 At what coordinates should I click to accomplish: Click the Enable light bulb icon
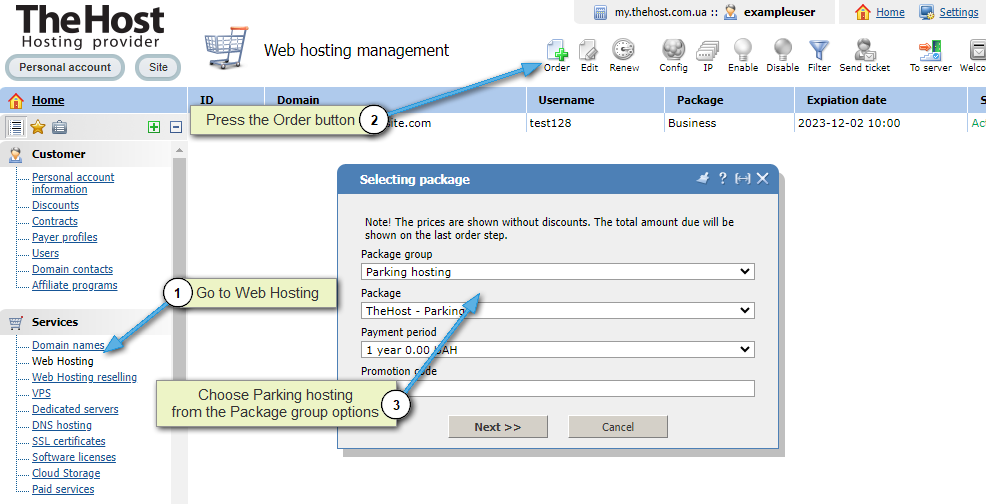[x=743, y=50]
